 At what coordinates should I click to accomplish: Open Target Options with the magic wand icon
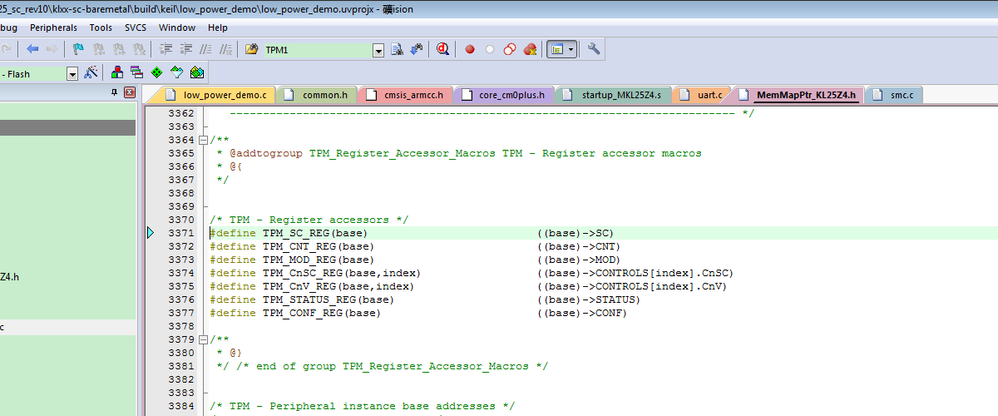point(91,73)
